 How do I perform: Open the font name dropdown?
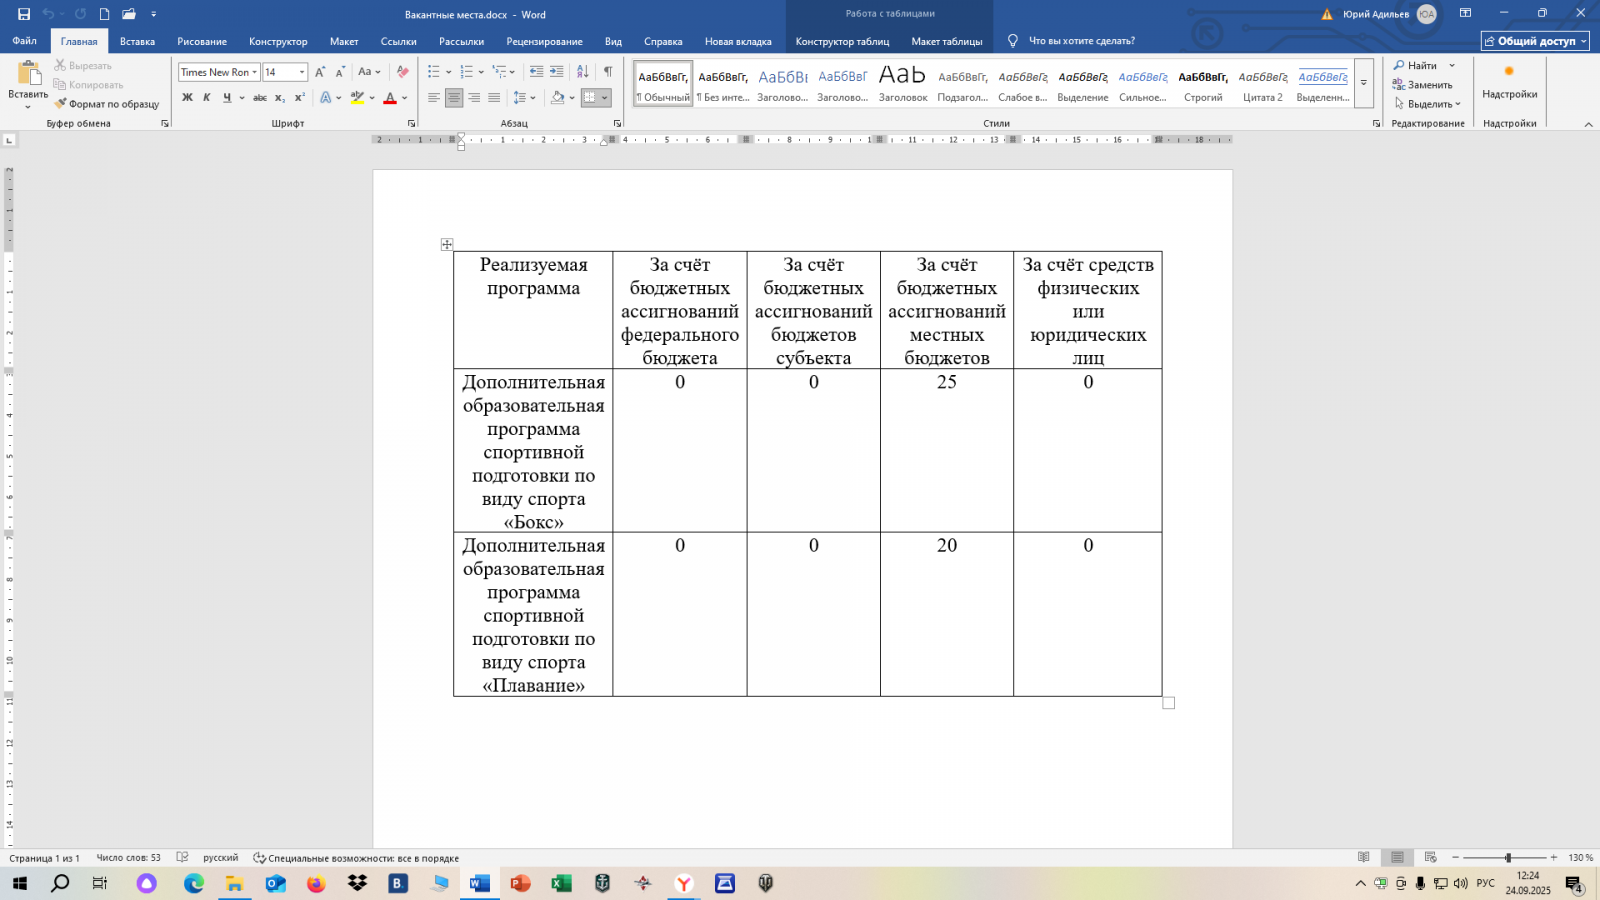click(x=255, y=72)
